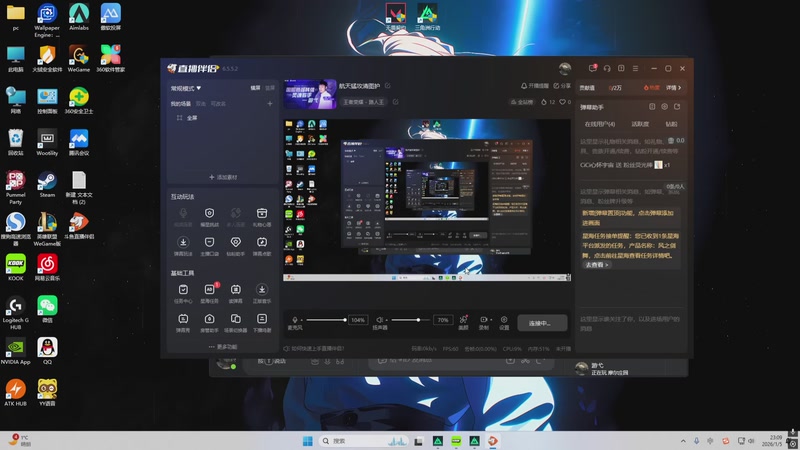Adjust the microphone volume slider
800x450 pixels.
pyautogui.click(x=326, y=320)
